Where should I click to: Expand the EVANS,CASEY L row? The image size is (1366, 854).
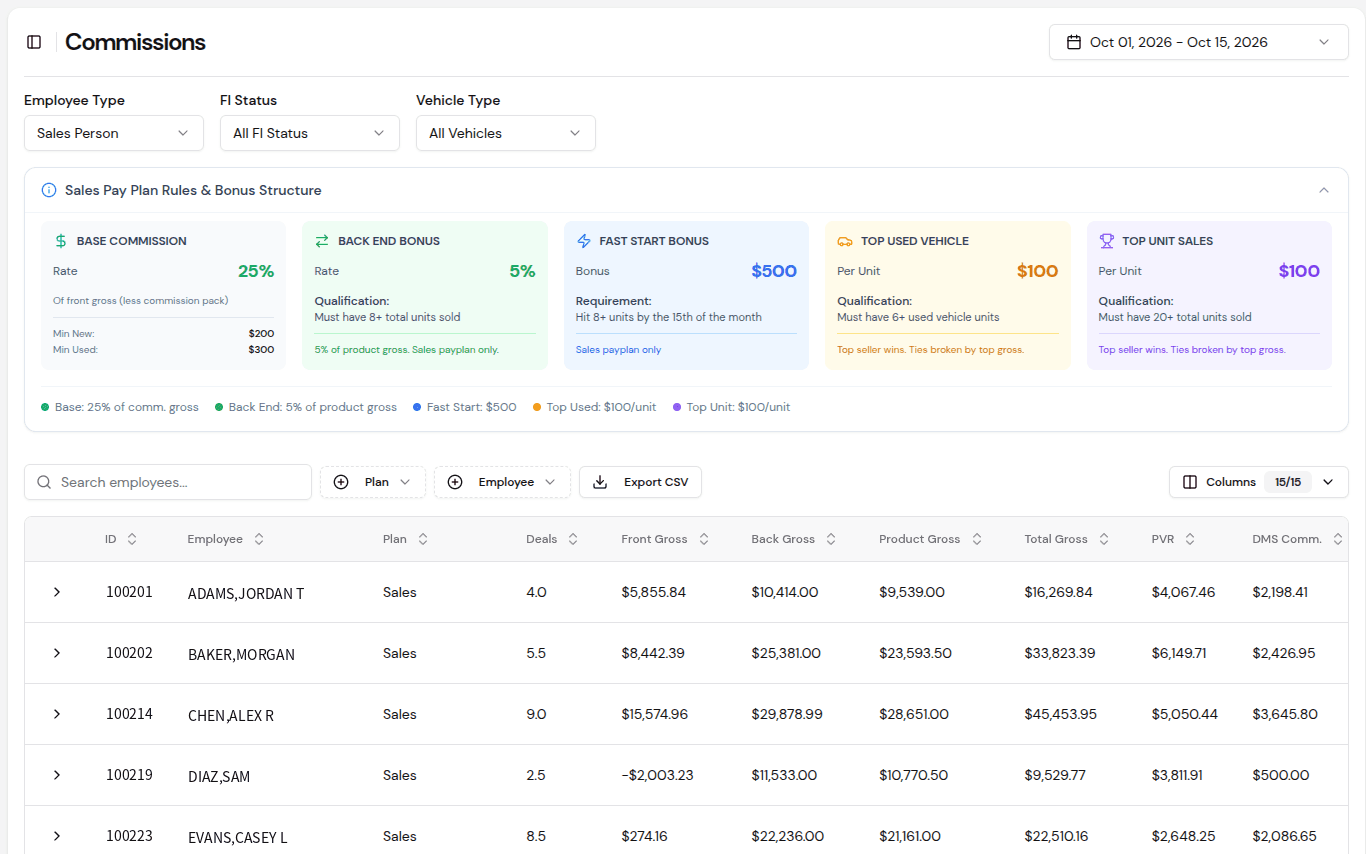(x=57, y=836)
